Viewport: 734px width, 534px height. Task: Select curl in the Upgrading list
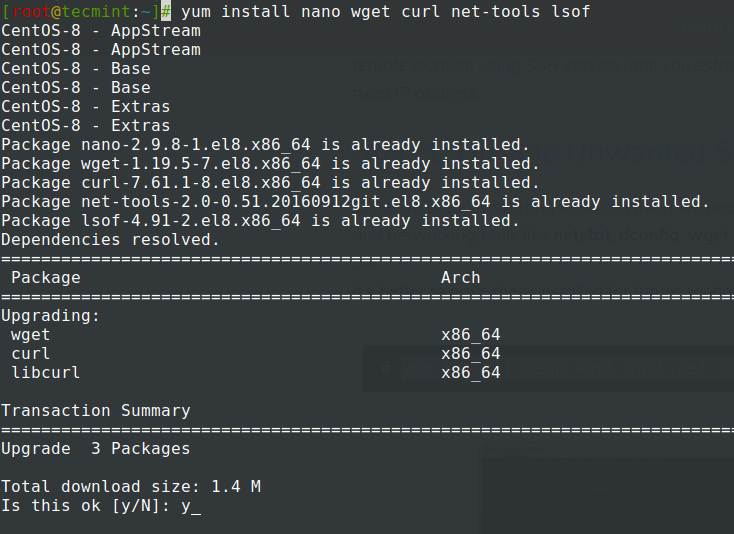(30, 353)
